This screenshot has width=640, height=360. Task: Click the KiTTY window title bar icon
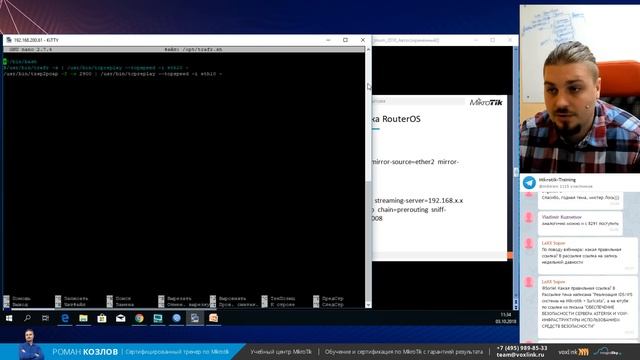pyautogui.click(x=9, y=40)
